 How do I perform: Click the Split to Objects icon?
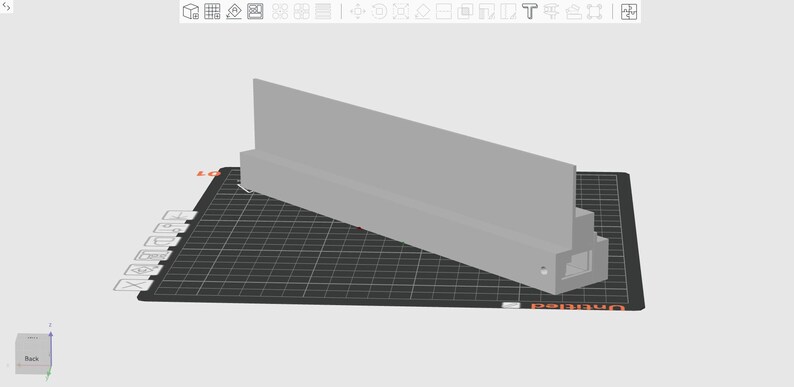pos(280,11)
